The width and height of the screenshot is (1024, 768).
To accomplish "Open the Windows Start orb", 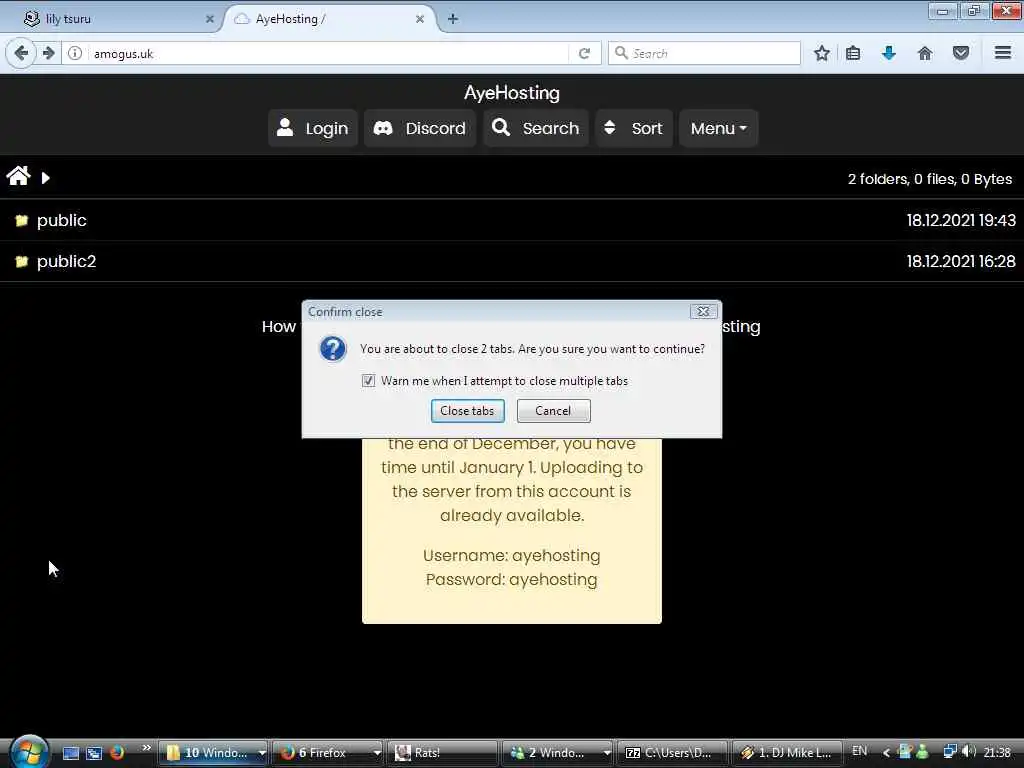I will pos(29,751).
